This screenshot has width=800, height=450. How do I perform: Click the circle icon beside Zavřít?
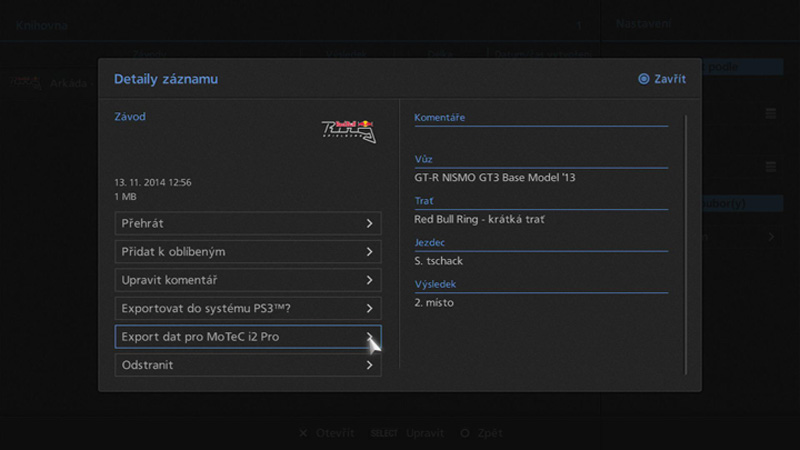point(643,79)
